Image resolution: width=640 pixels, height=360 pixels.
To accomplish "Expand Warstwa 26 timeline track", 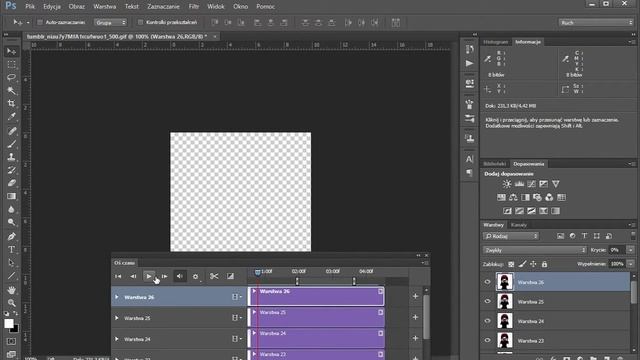I will tap(117, 297).
